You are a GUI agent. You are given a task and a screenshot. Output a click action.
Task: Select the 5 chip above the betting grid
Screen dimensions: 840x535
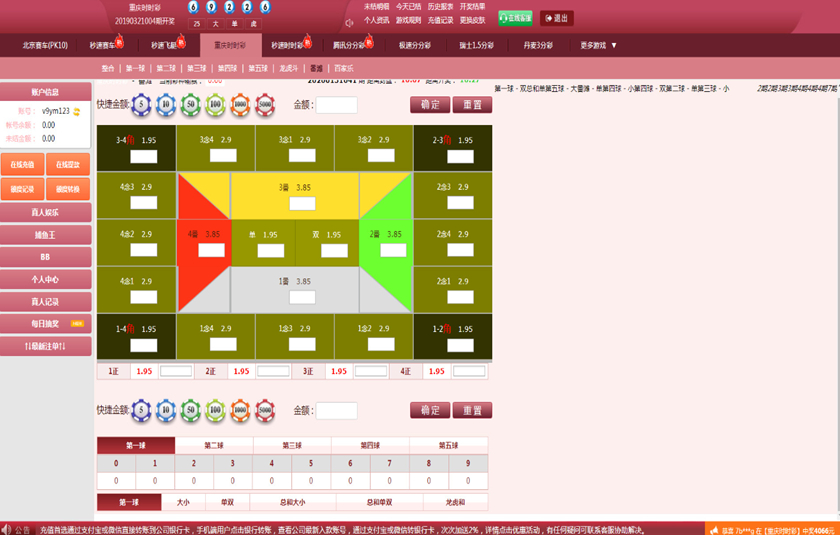point(140,104)
